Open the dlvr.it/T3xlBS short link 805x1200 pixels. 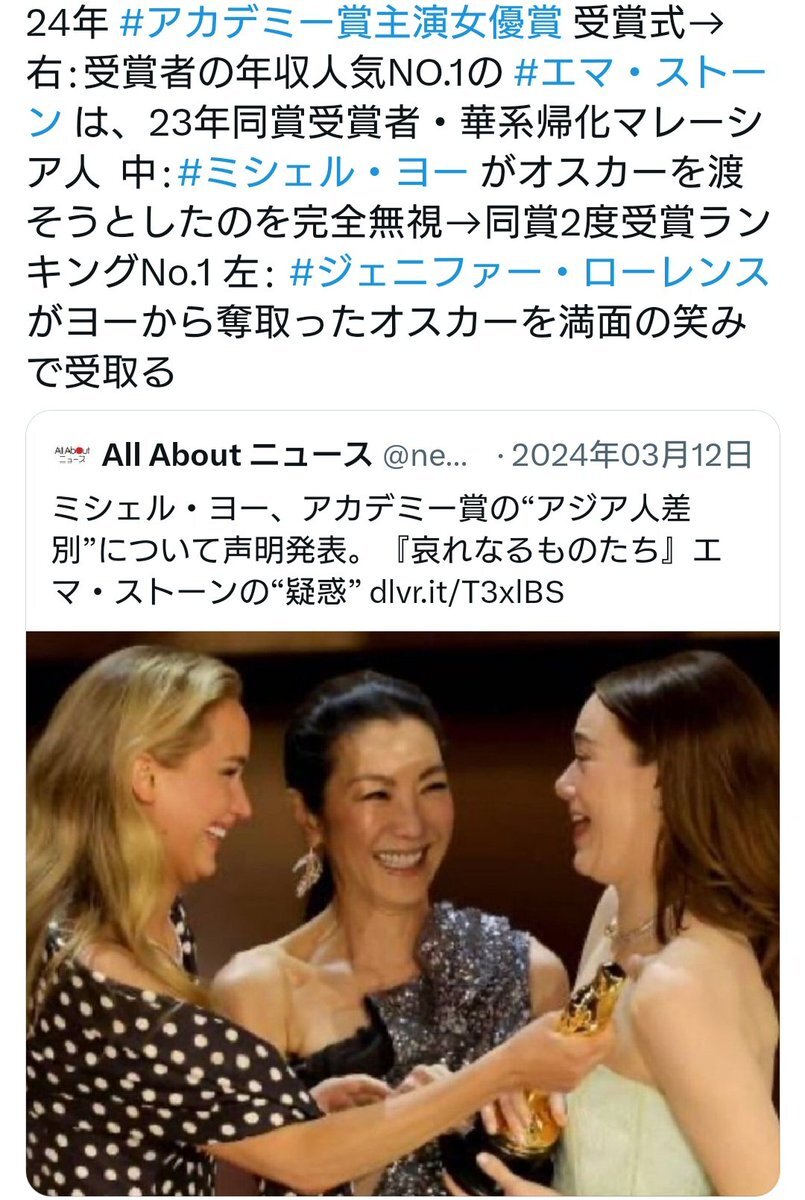(x=483, y=592)
